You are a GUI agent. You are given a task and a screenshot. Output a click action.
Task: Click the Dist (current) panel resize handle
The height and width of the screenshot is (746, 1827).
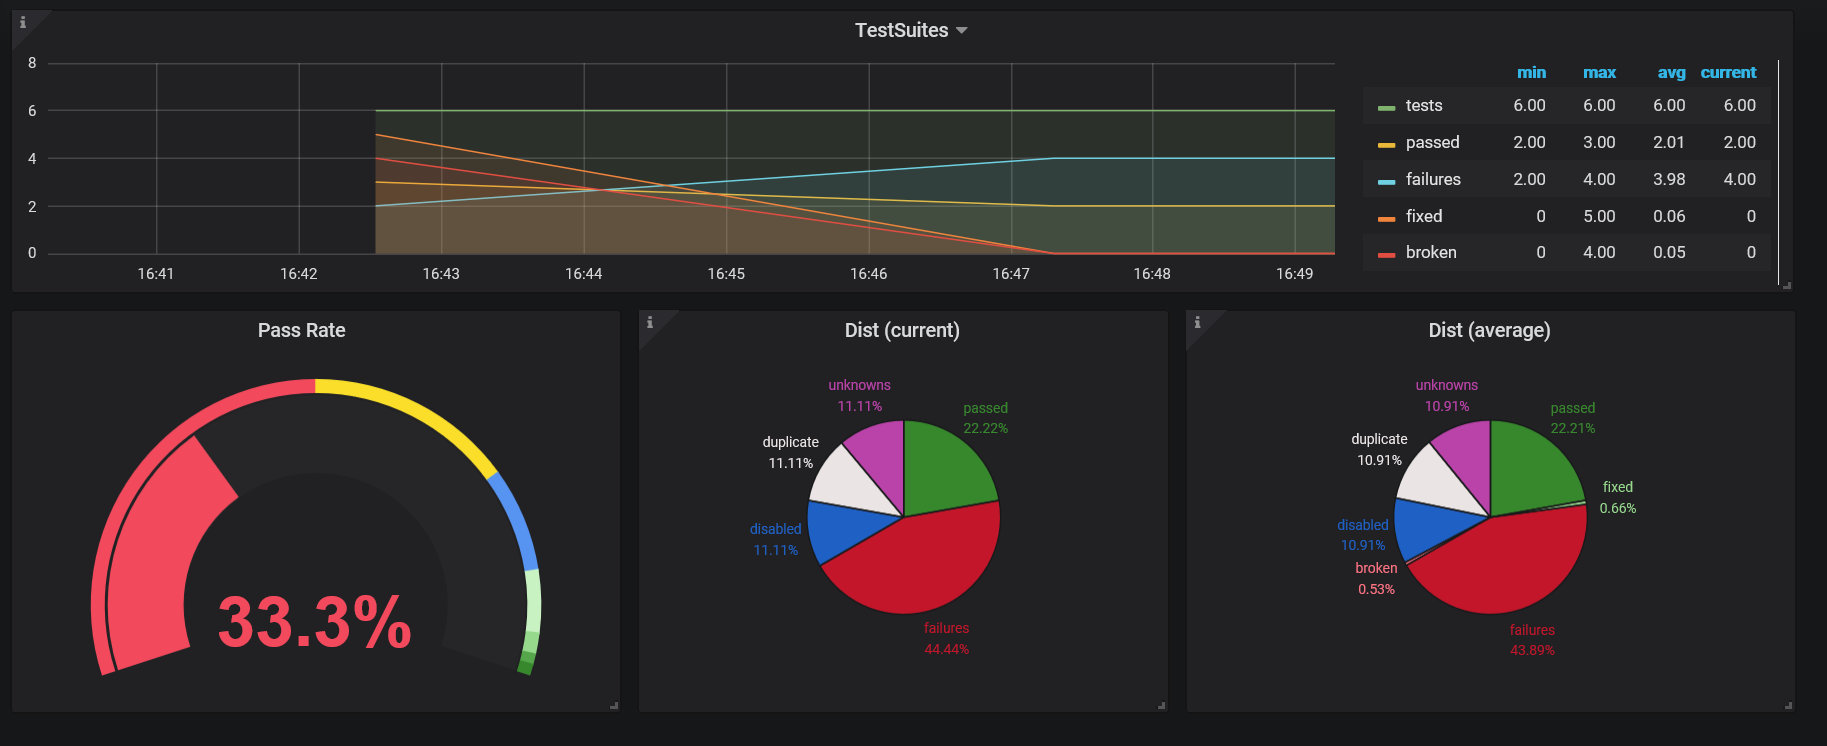(x=1161, y=705)
